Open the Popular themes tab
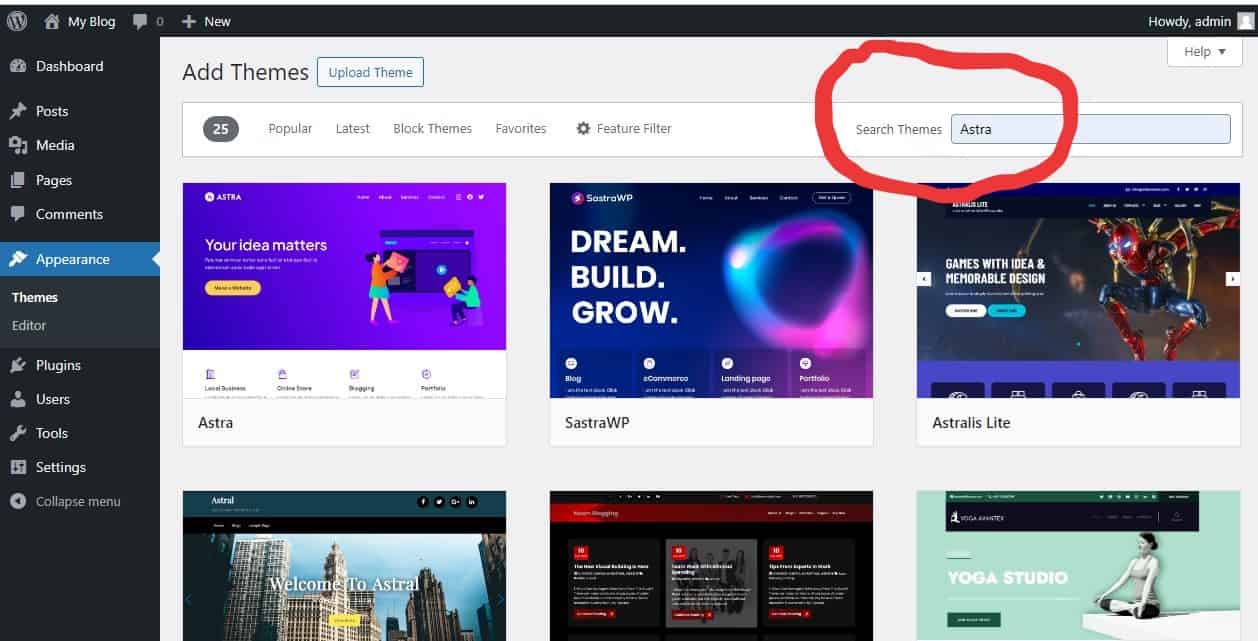The width and height of the screenshot is (1258, 641). tap(290, 128)
